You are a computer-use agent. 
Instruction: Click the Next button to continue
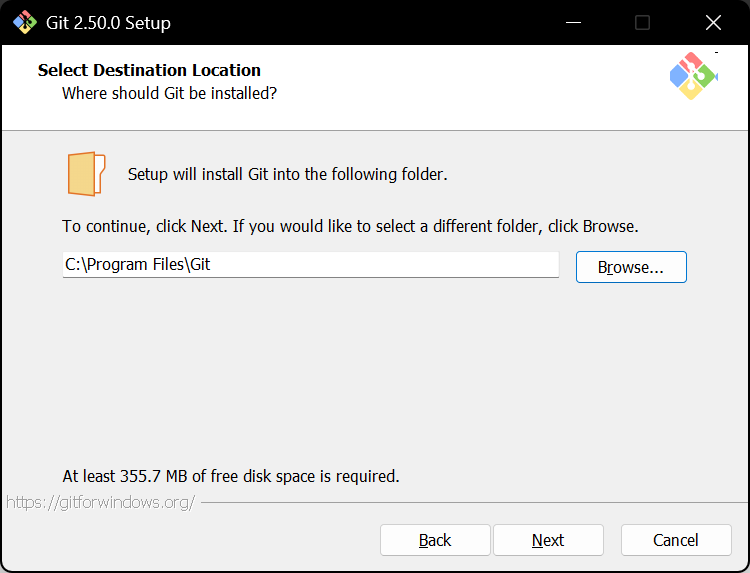coord(548,540)
